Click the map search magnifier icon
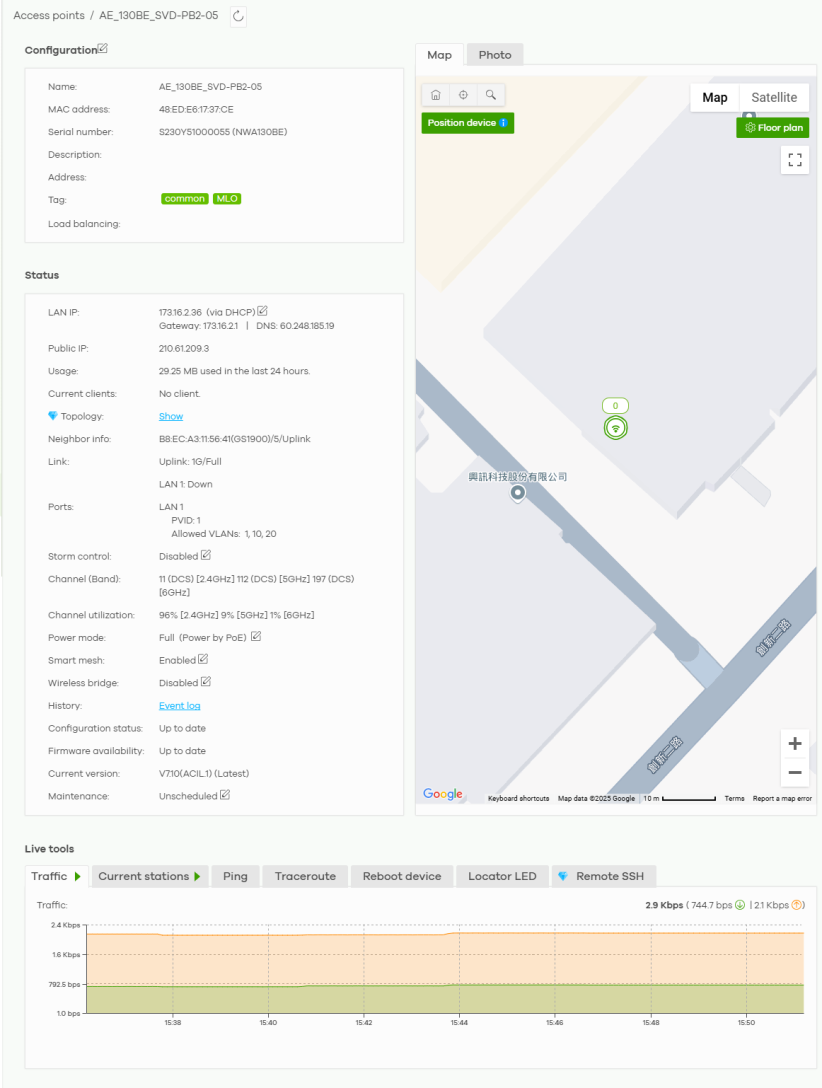The height and width of the screenshot is (1088, 822). tap(491, 95)
